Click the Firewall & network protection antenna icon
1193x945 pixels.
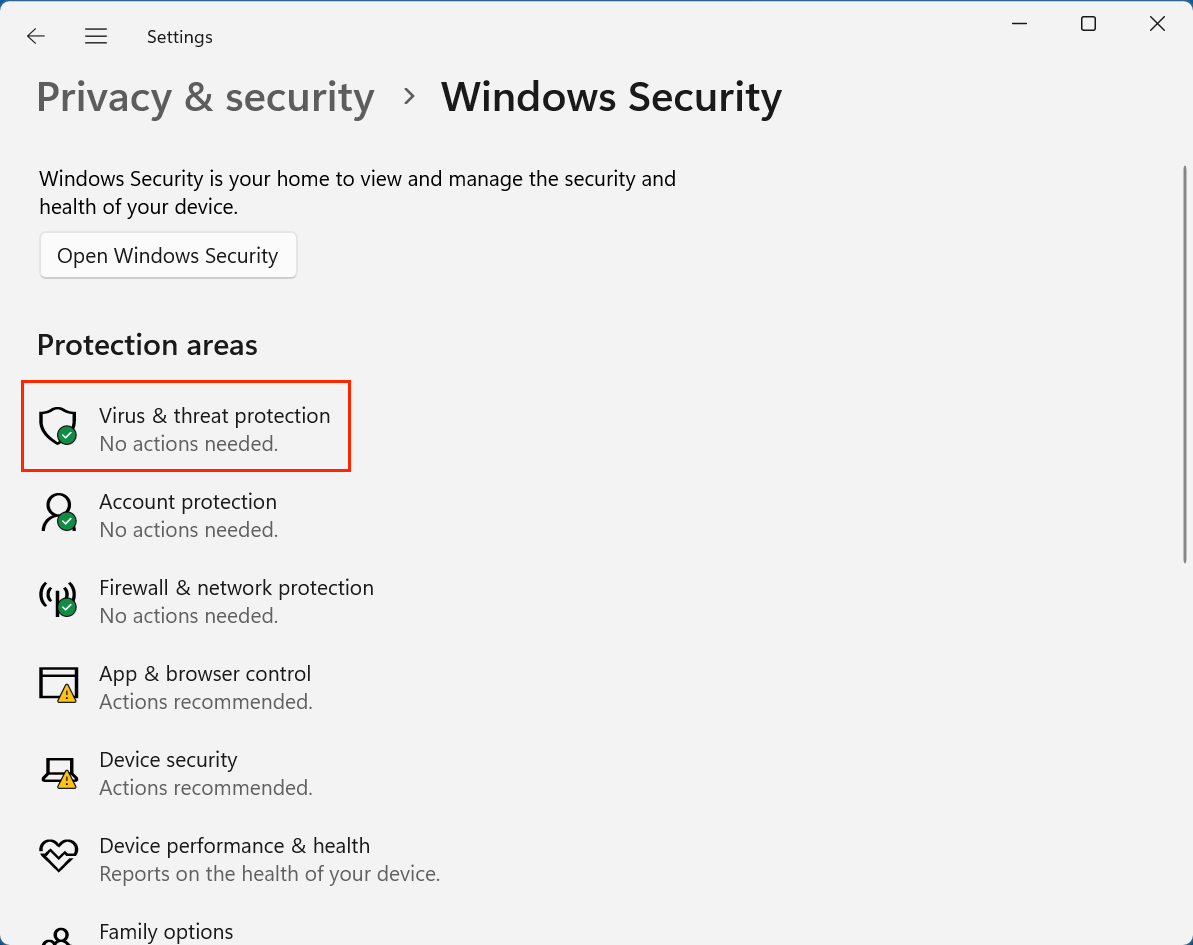pos(57,598)
